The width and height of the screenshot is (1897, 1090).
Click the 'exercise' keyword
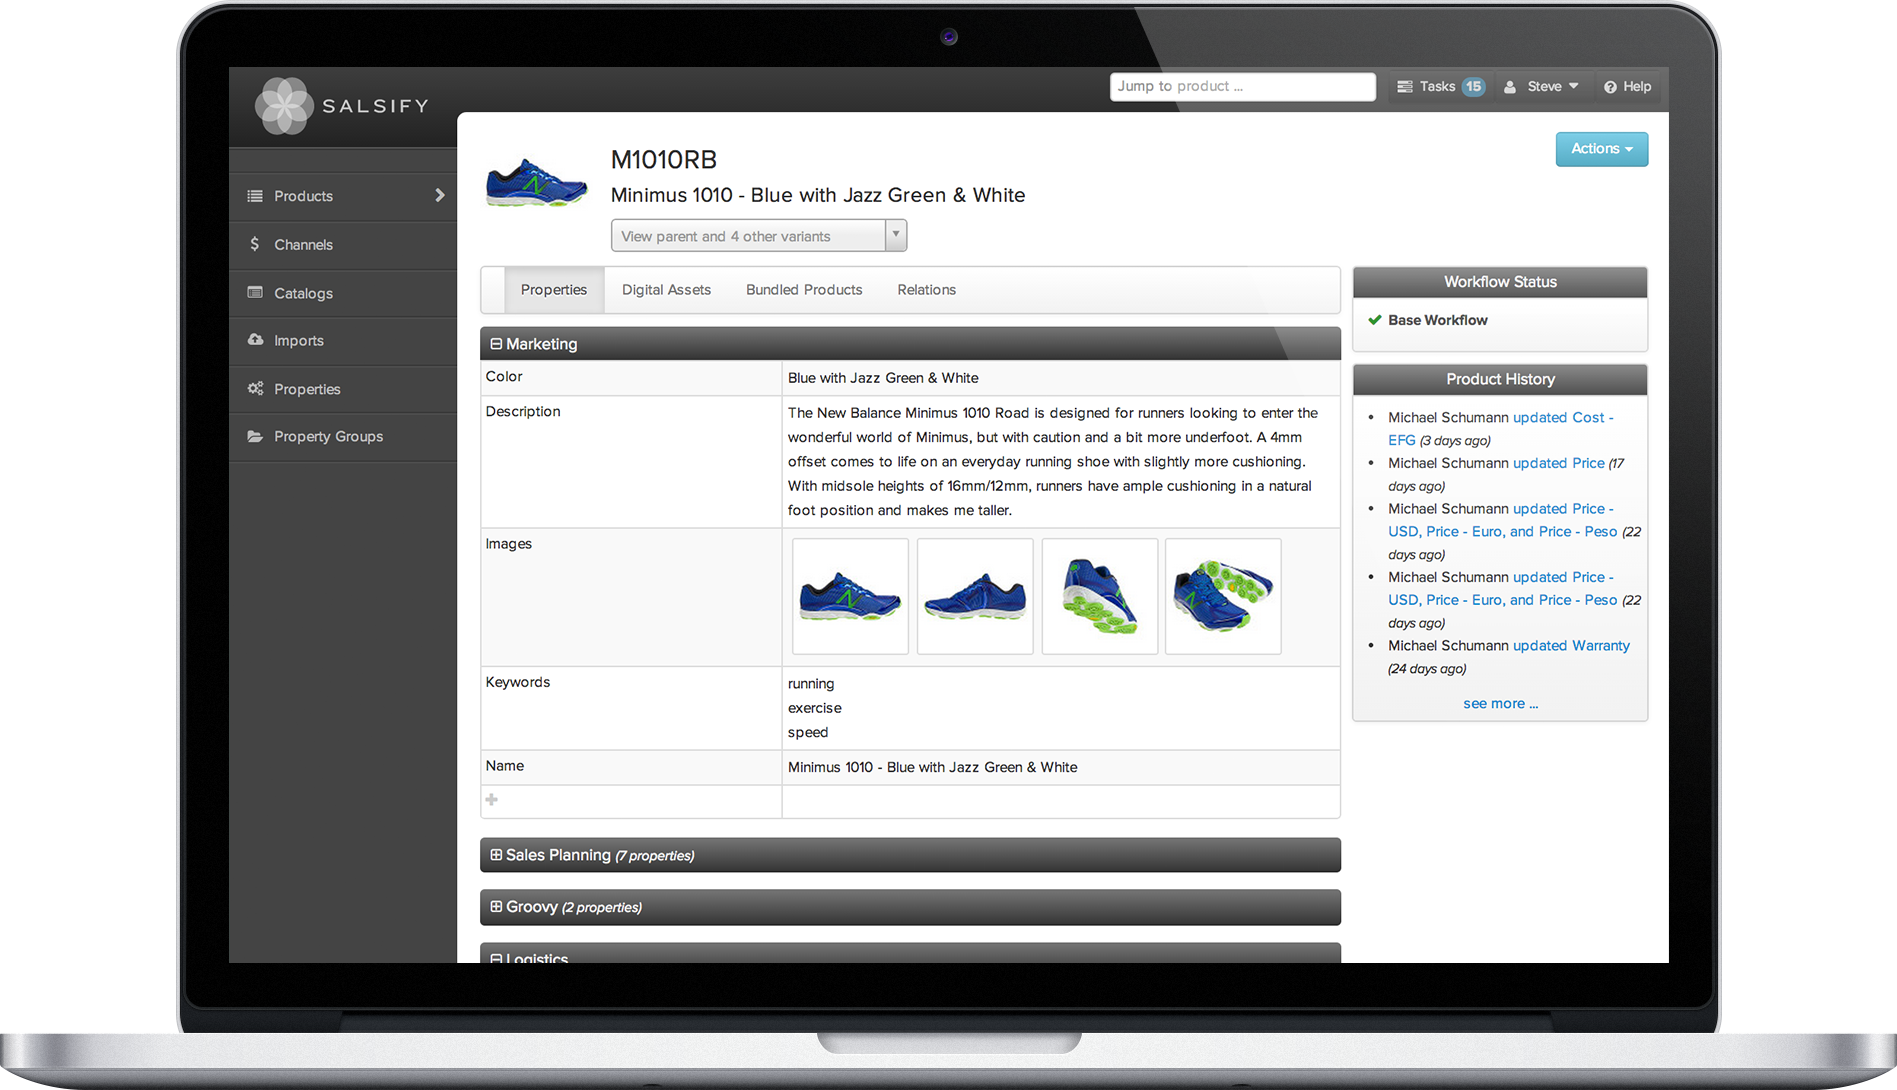coord(815,708)
